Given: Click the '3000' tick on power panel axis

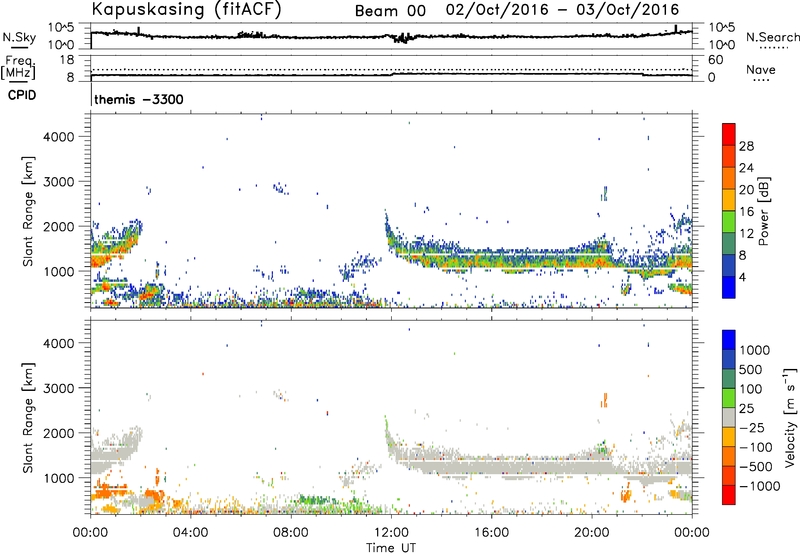Looking at the screenshot, I should click(x=59, y=182).
